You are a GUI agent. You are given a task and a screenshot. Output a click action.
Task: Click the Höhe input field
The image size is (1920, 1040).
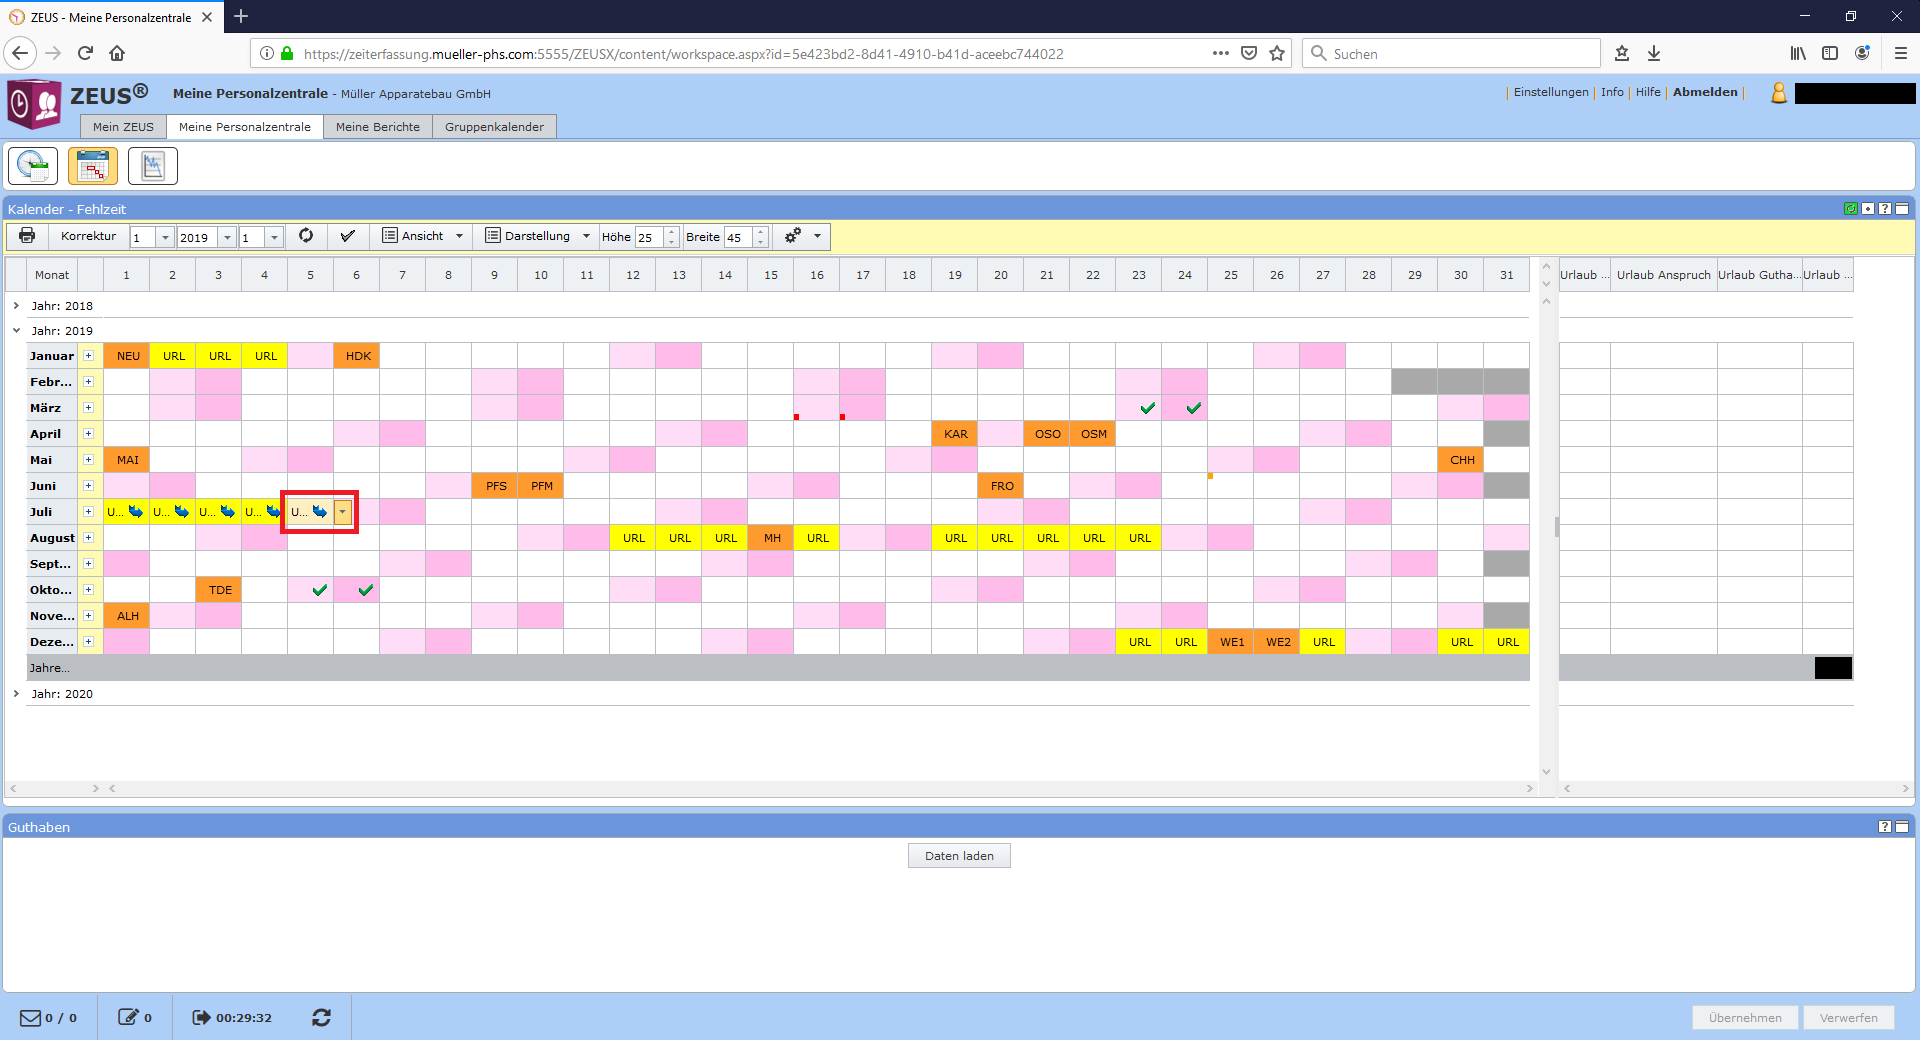648,237
